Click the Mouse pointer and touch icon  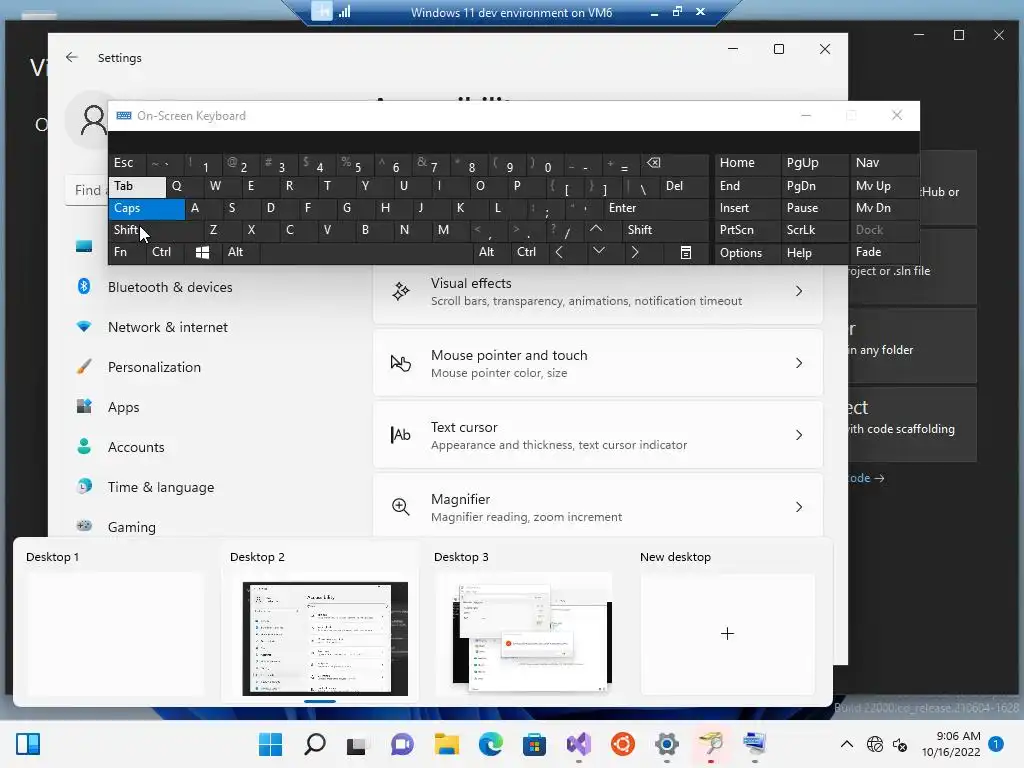point(400,363)
